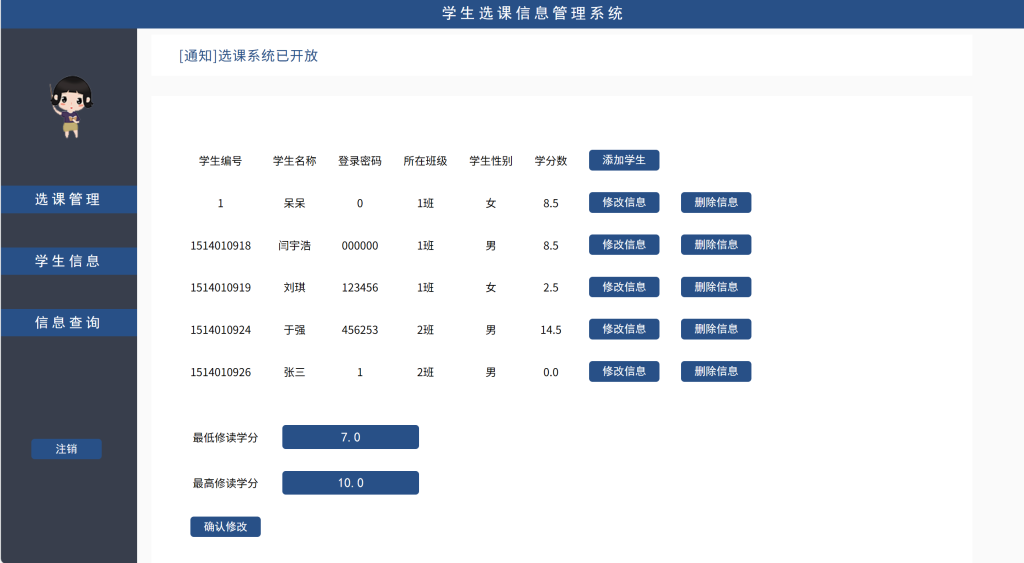Click 修改信息 for student 呆呆

(624, 202)
